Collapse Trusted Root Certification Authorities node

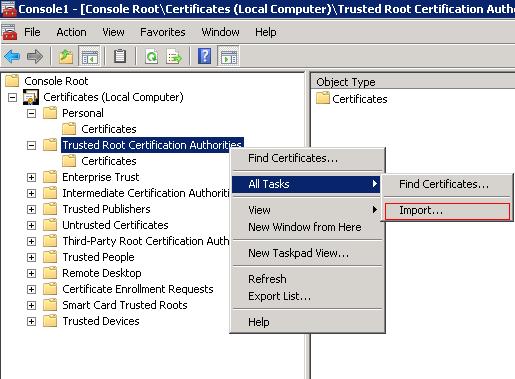pyautogui.click(x=31, y=145)
